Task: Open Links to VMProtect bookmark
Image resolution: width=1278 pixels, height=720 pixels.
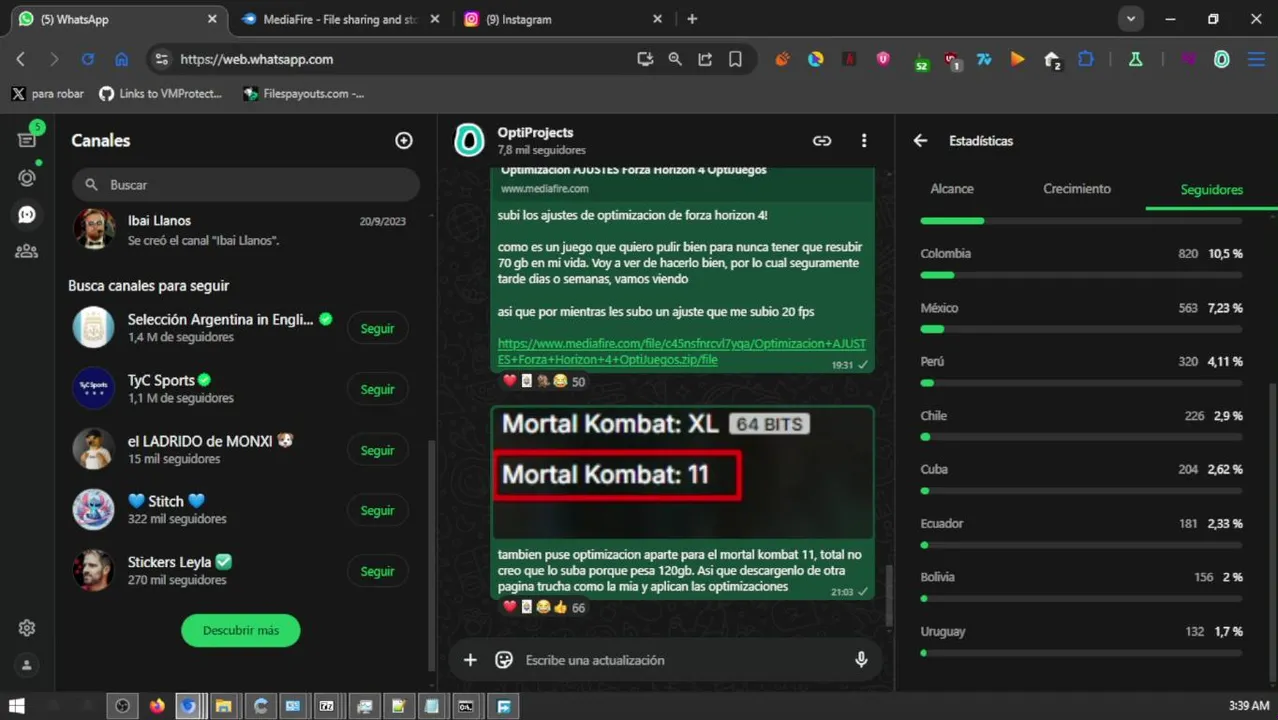Action: [161, 93]
